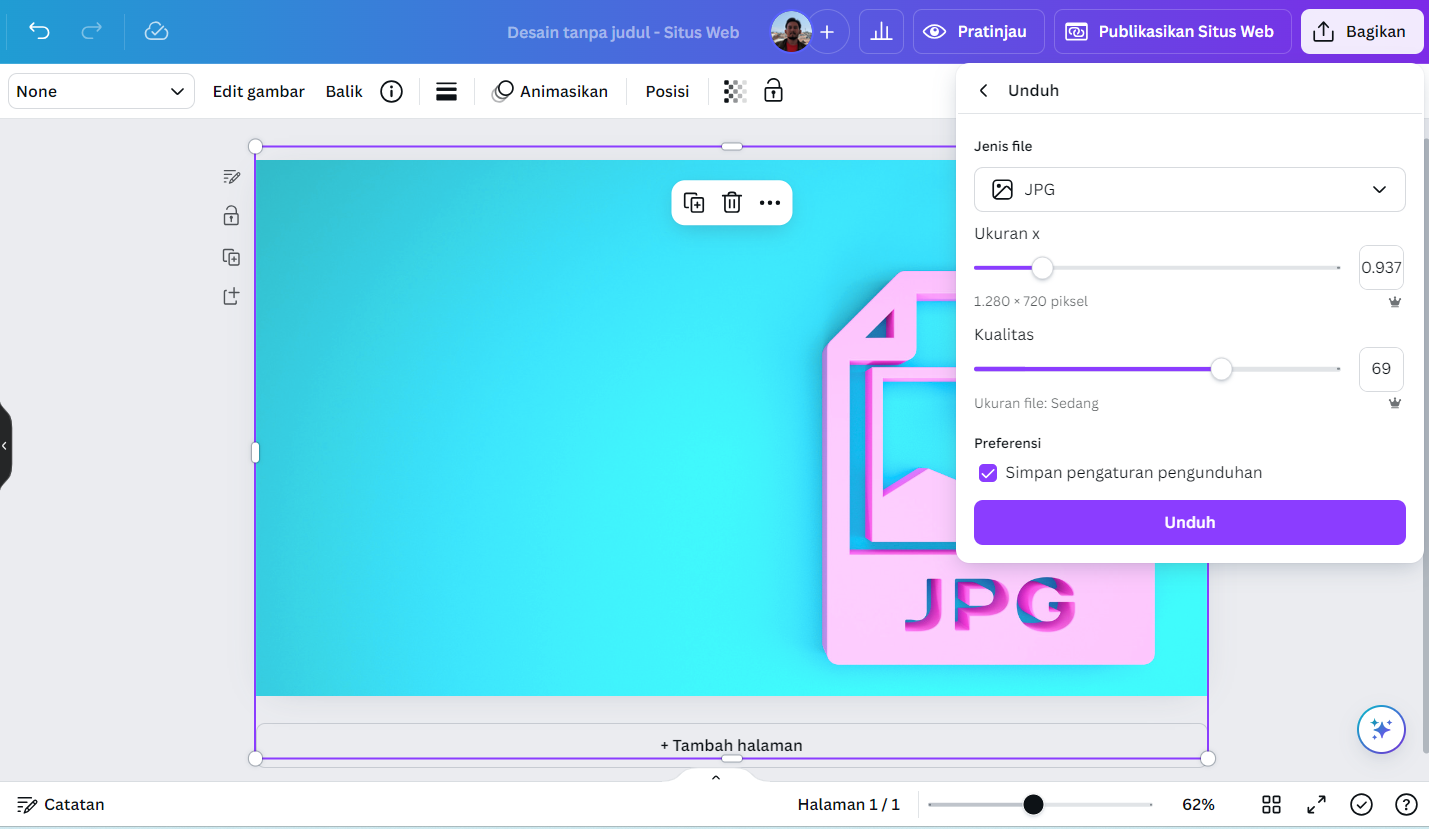Open the Posisi panel

coord(667,92)
